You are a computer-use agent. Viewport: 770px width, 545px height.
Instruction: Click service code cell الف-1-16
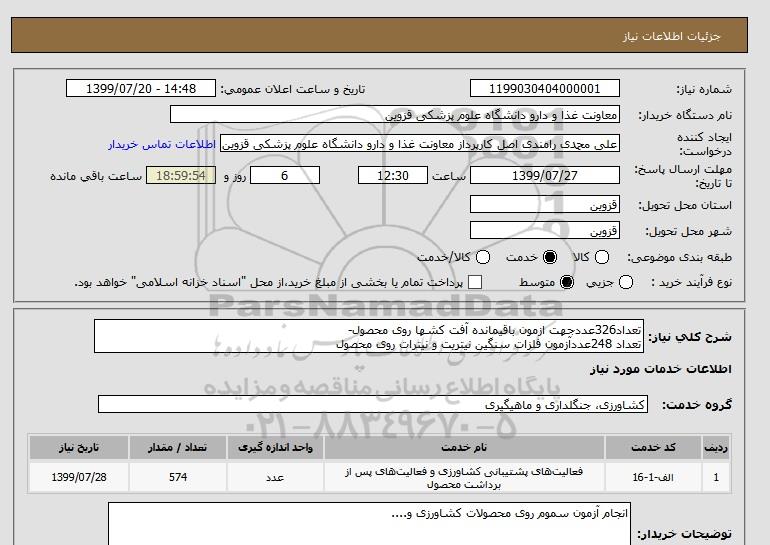click(x=653, y=477)
